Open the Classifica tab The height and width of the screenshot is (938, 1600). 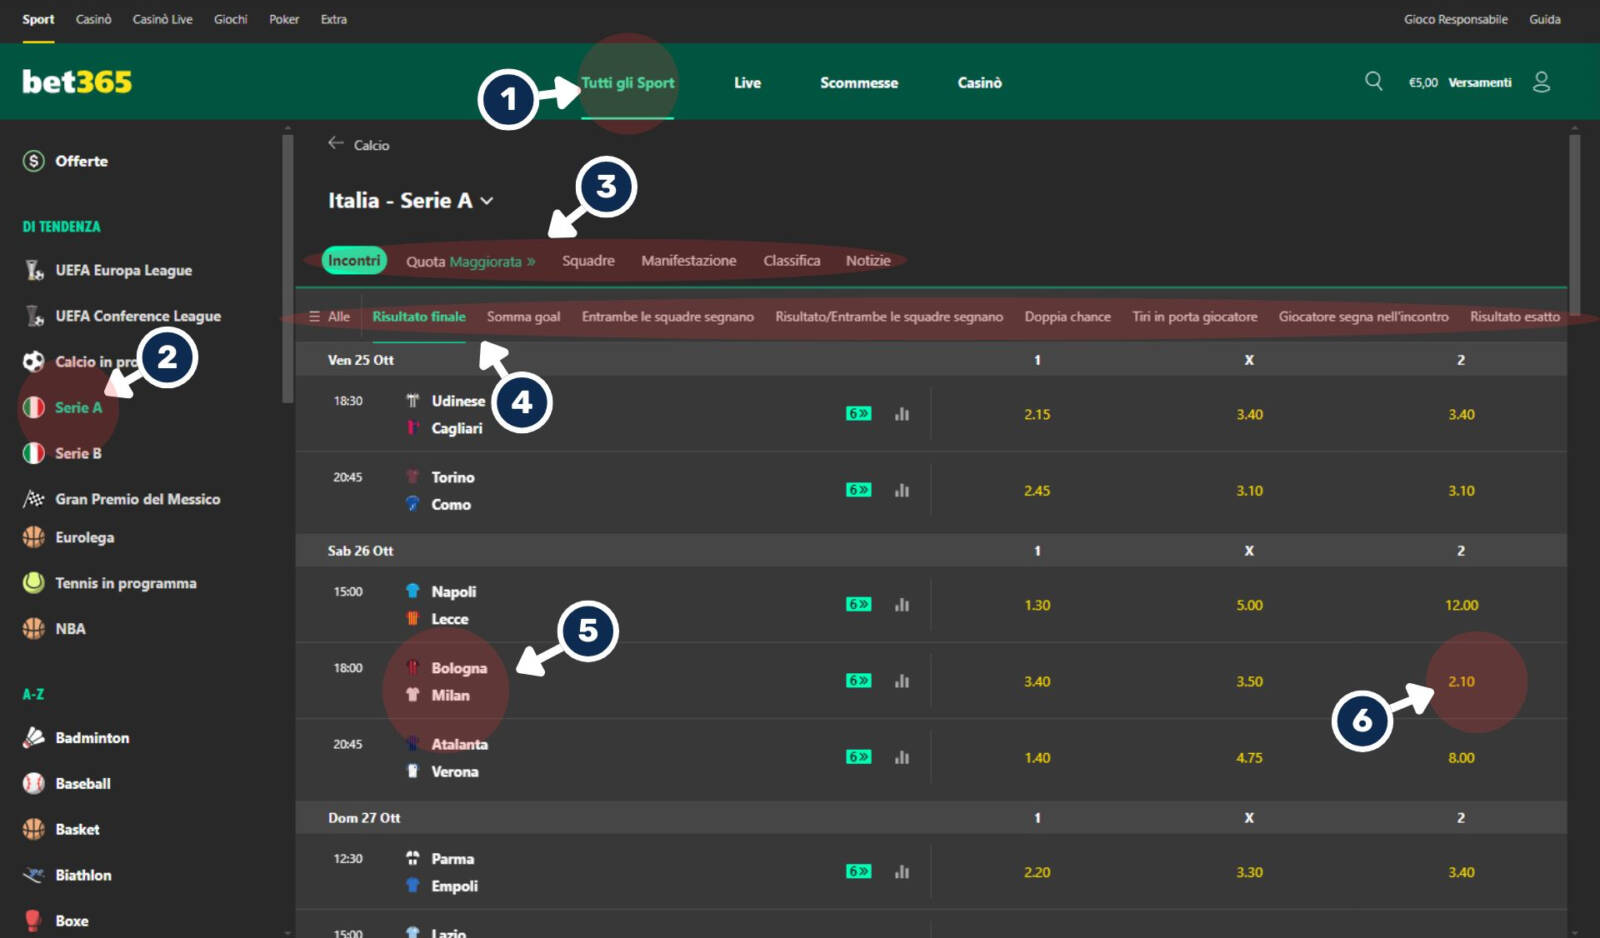point(792,261)
